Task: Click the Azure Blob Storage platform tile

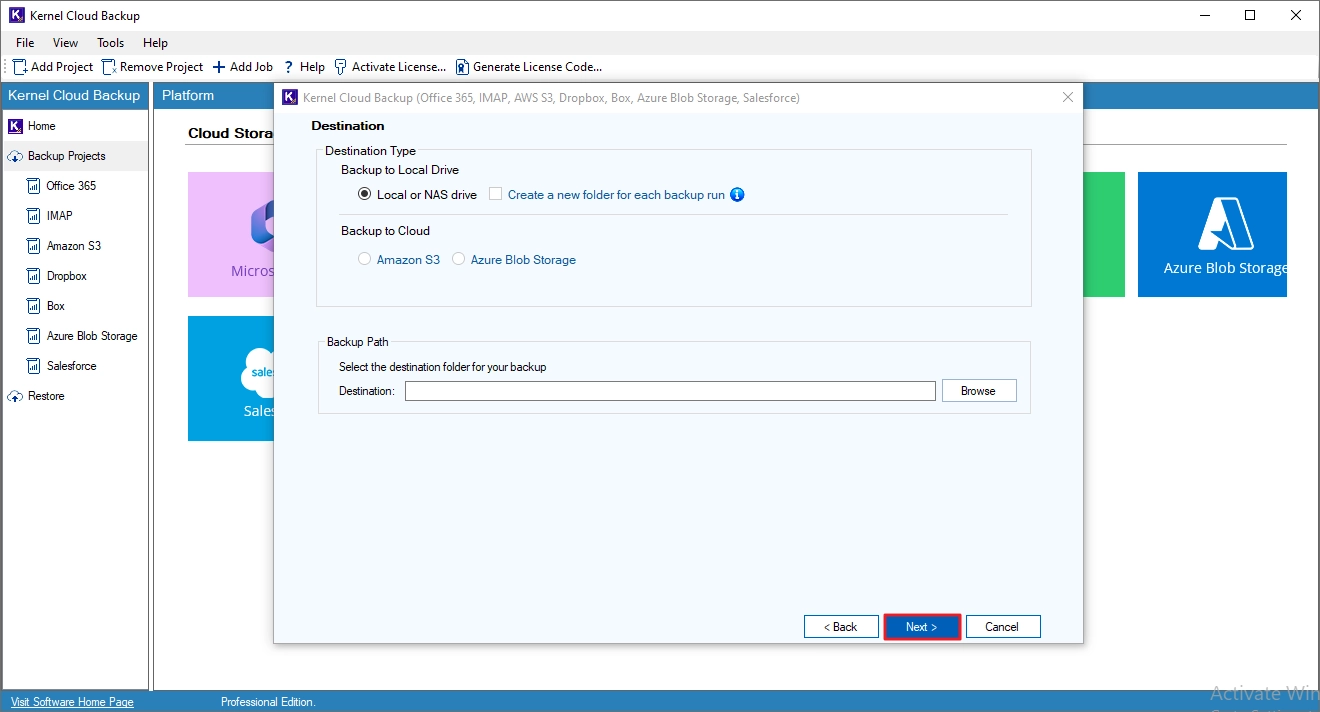Action: pos(1212,234)
